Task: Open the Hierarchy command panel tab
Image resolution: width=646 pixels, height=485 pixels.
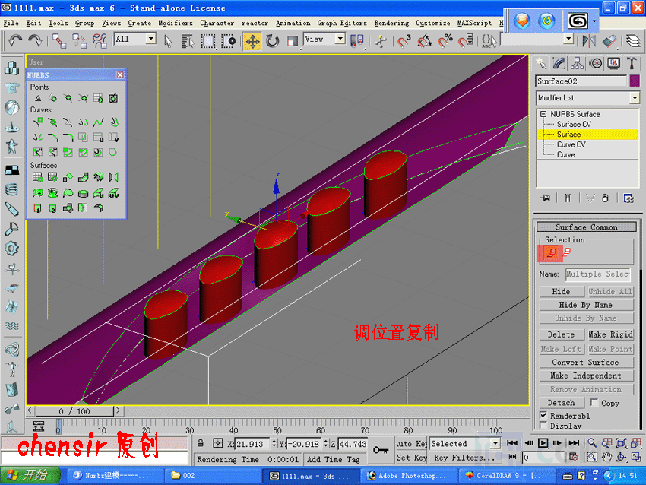Action: click(x=577, y=63)
